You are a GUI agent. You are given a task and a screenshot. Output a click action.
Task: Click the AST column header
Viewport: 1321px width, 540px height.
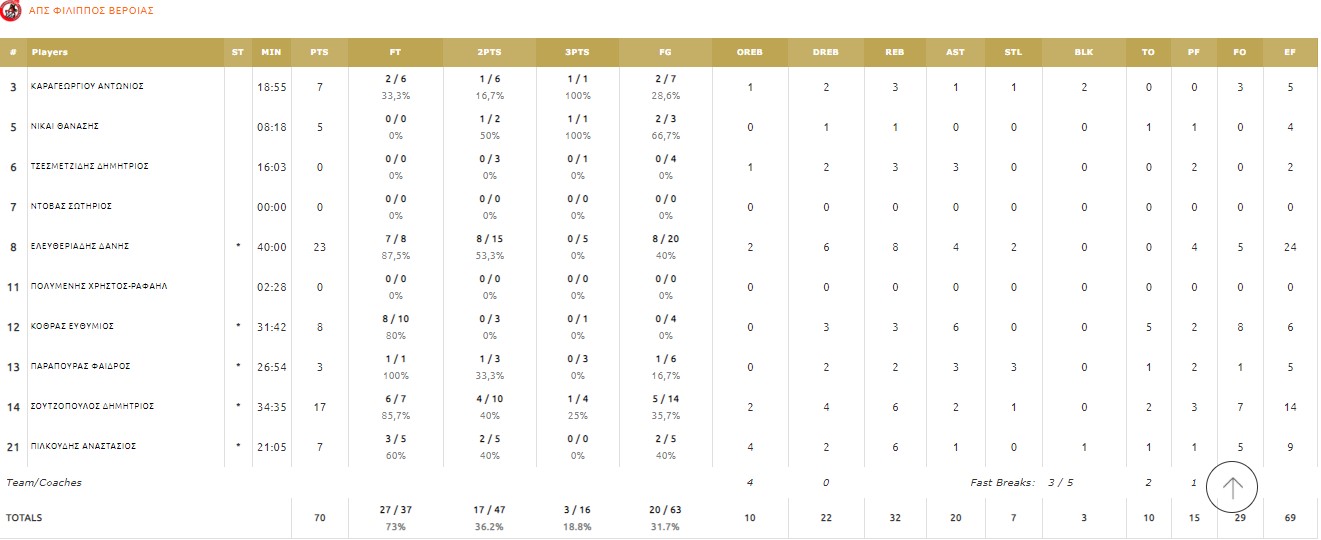[955, 52]
